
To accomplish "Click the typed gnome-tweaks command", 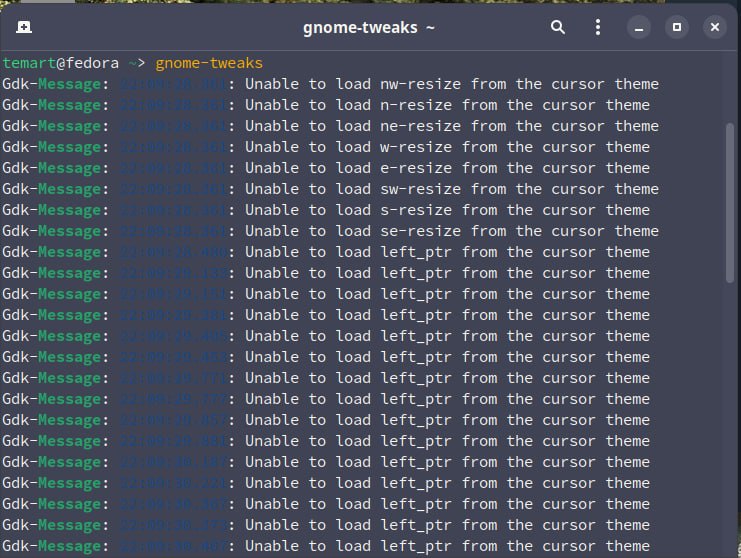I will 209,63.
